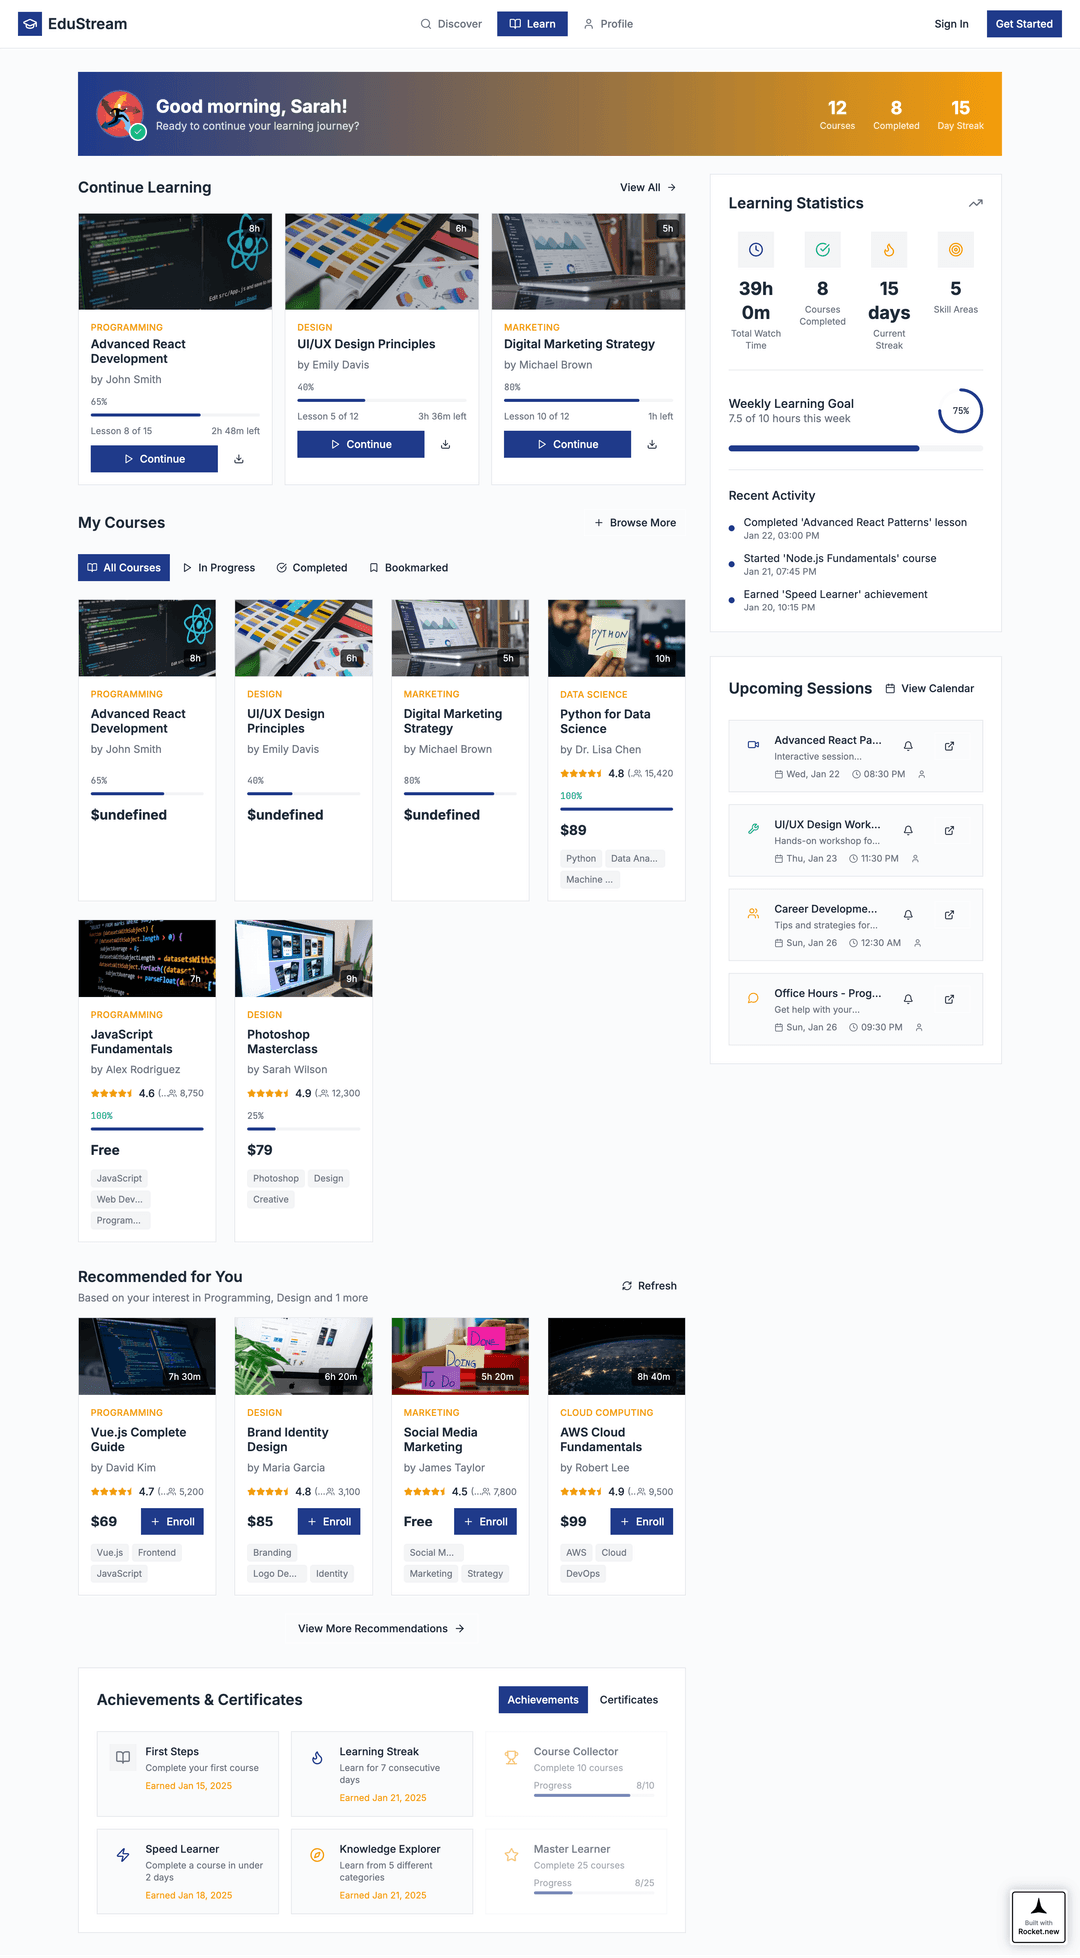Viewport: 1080px width, 1958px height.
Task: Open UI/UX Design Workshop external link
Action: tap(949, 830)
